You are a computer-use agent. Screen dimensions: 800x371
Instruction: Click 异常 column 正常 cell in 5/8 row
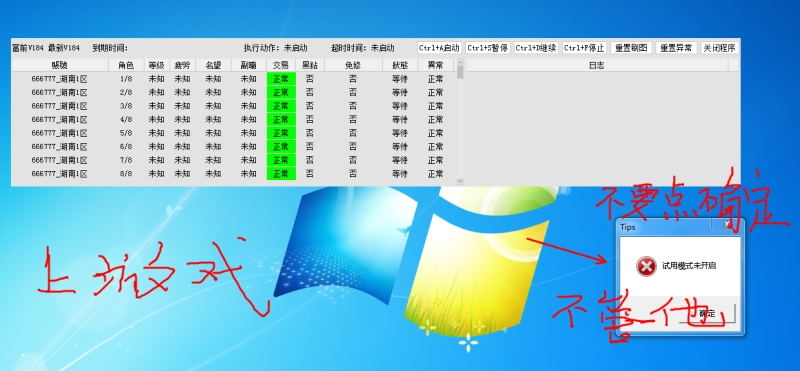pyautogui.click(x=435, y=133)
